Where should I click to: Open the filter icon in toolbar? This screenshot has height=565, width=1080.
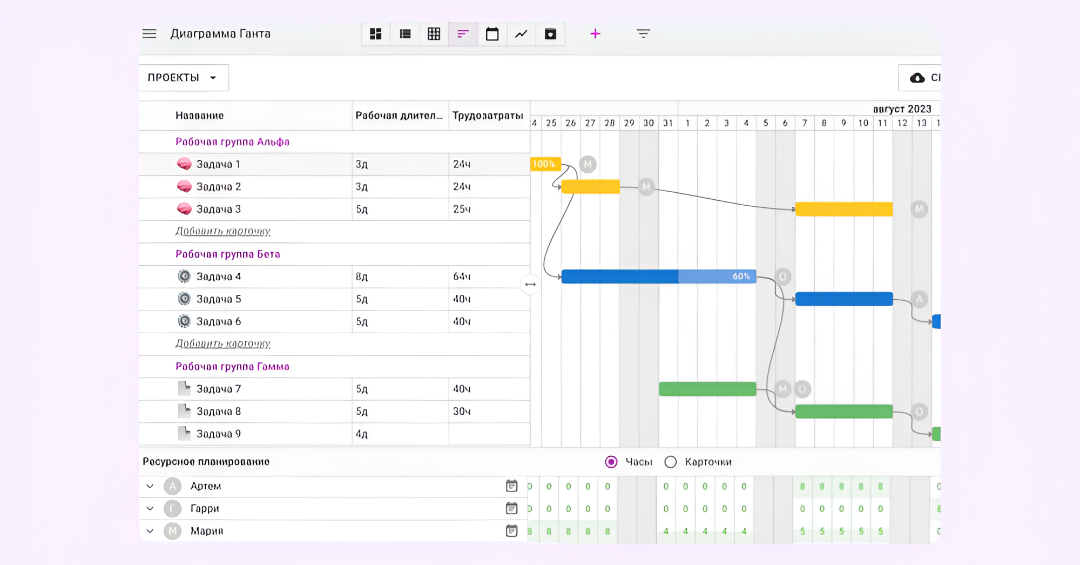[x=643, y=34]
